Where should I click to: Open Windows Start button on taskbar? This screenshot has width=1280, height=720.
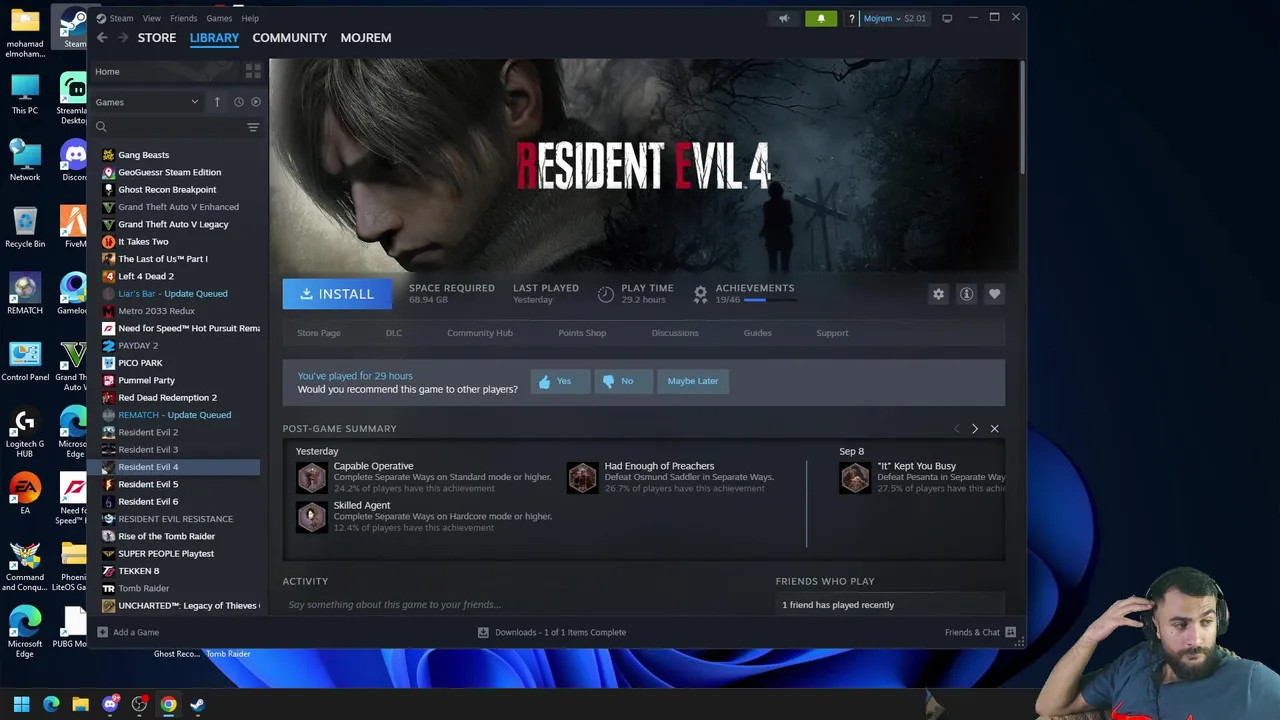(x=21, y=704)
